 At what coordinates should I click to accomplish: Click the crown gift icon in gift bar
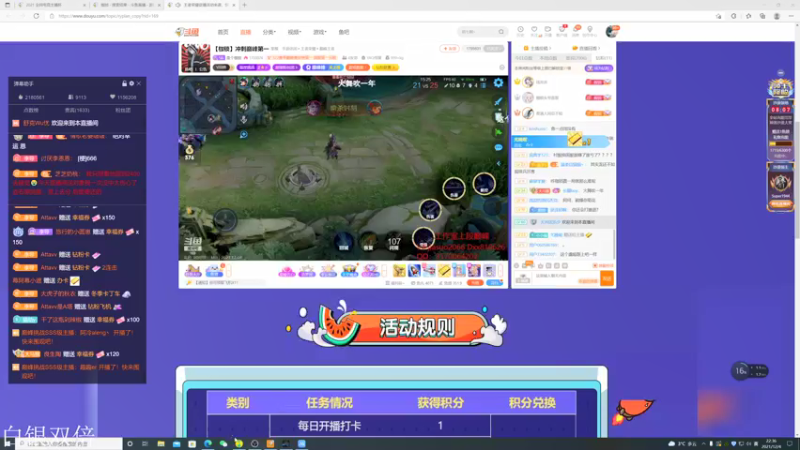pyautogui.click(x=349, y=270)
